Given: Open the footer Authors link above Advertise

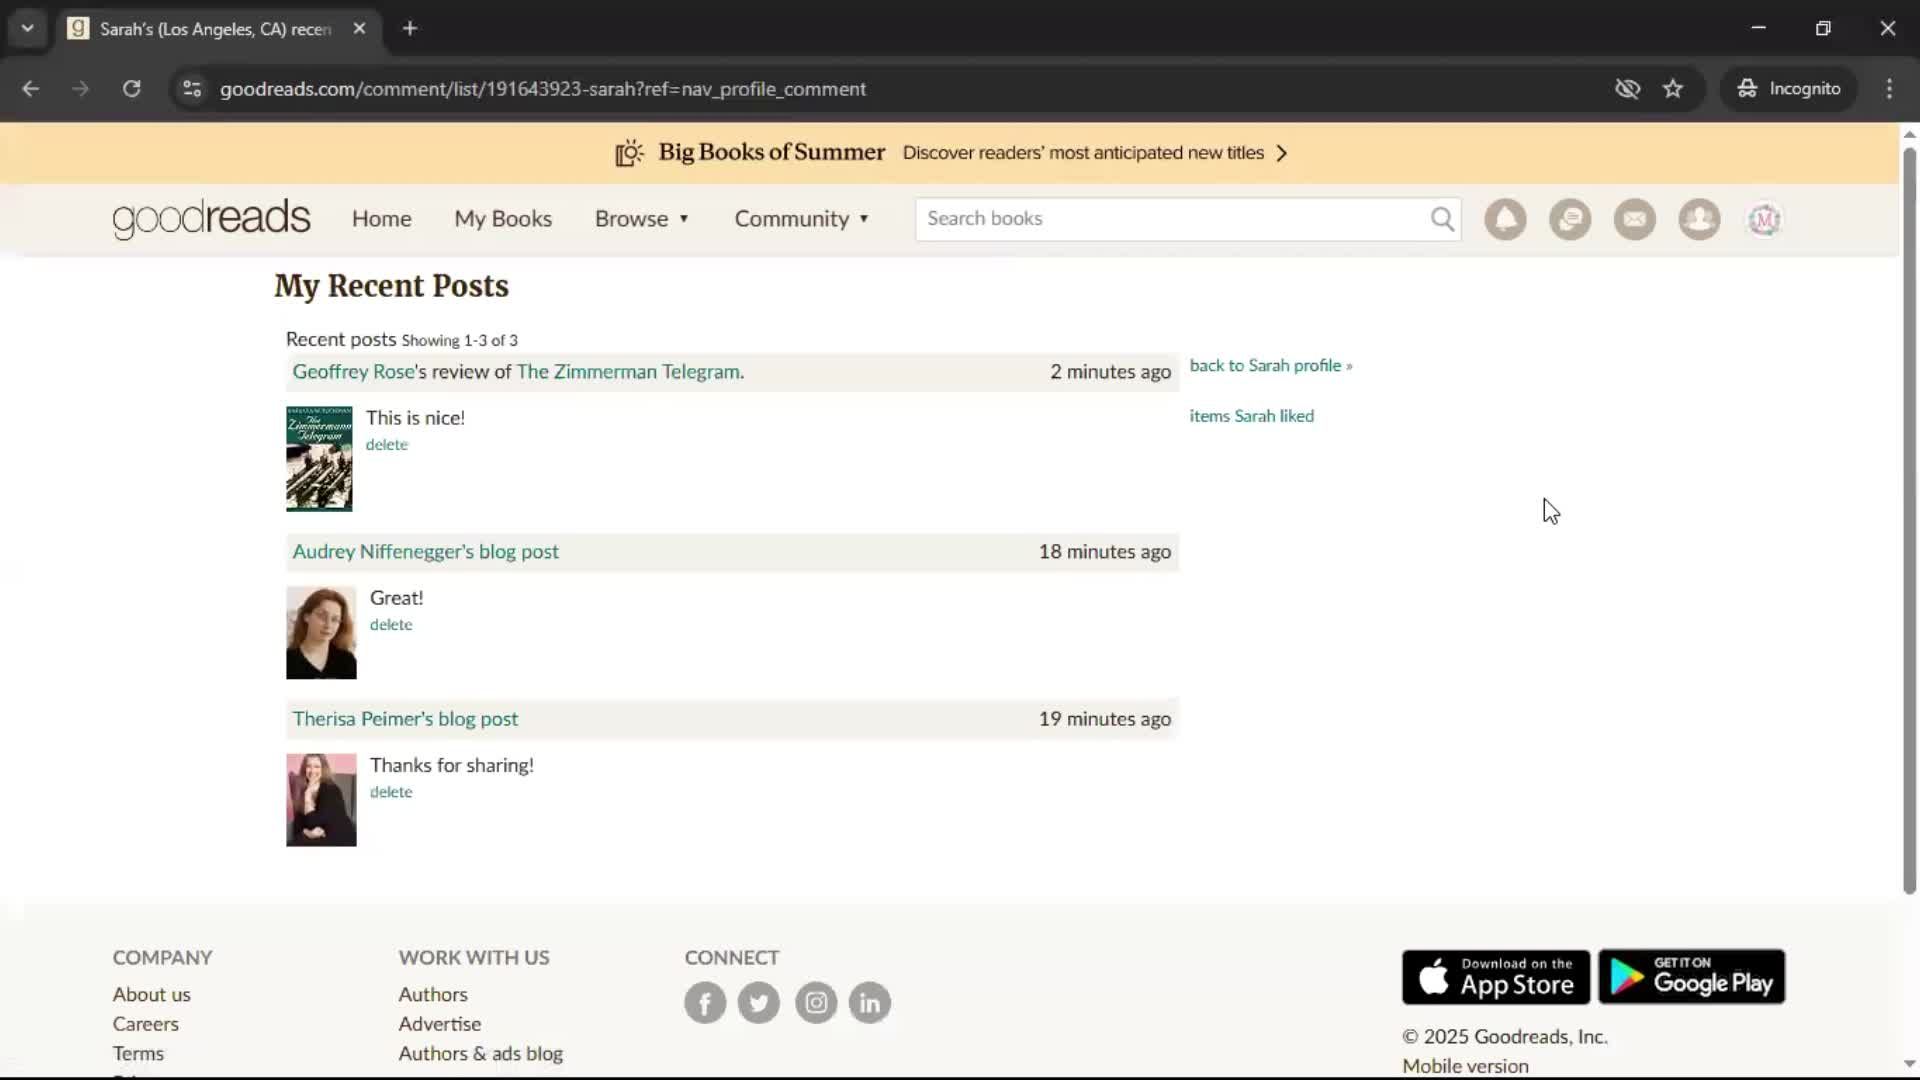Looking at the screenshot, I should pyautogui.click(x=433, y=994).
